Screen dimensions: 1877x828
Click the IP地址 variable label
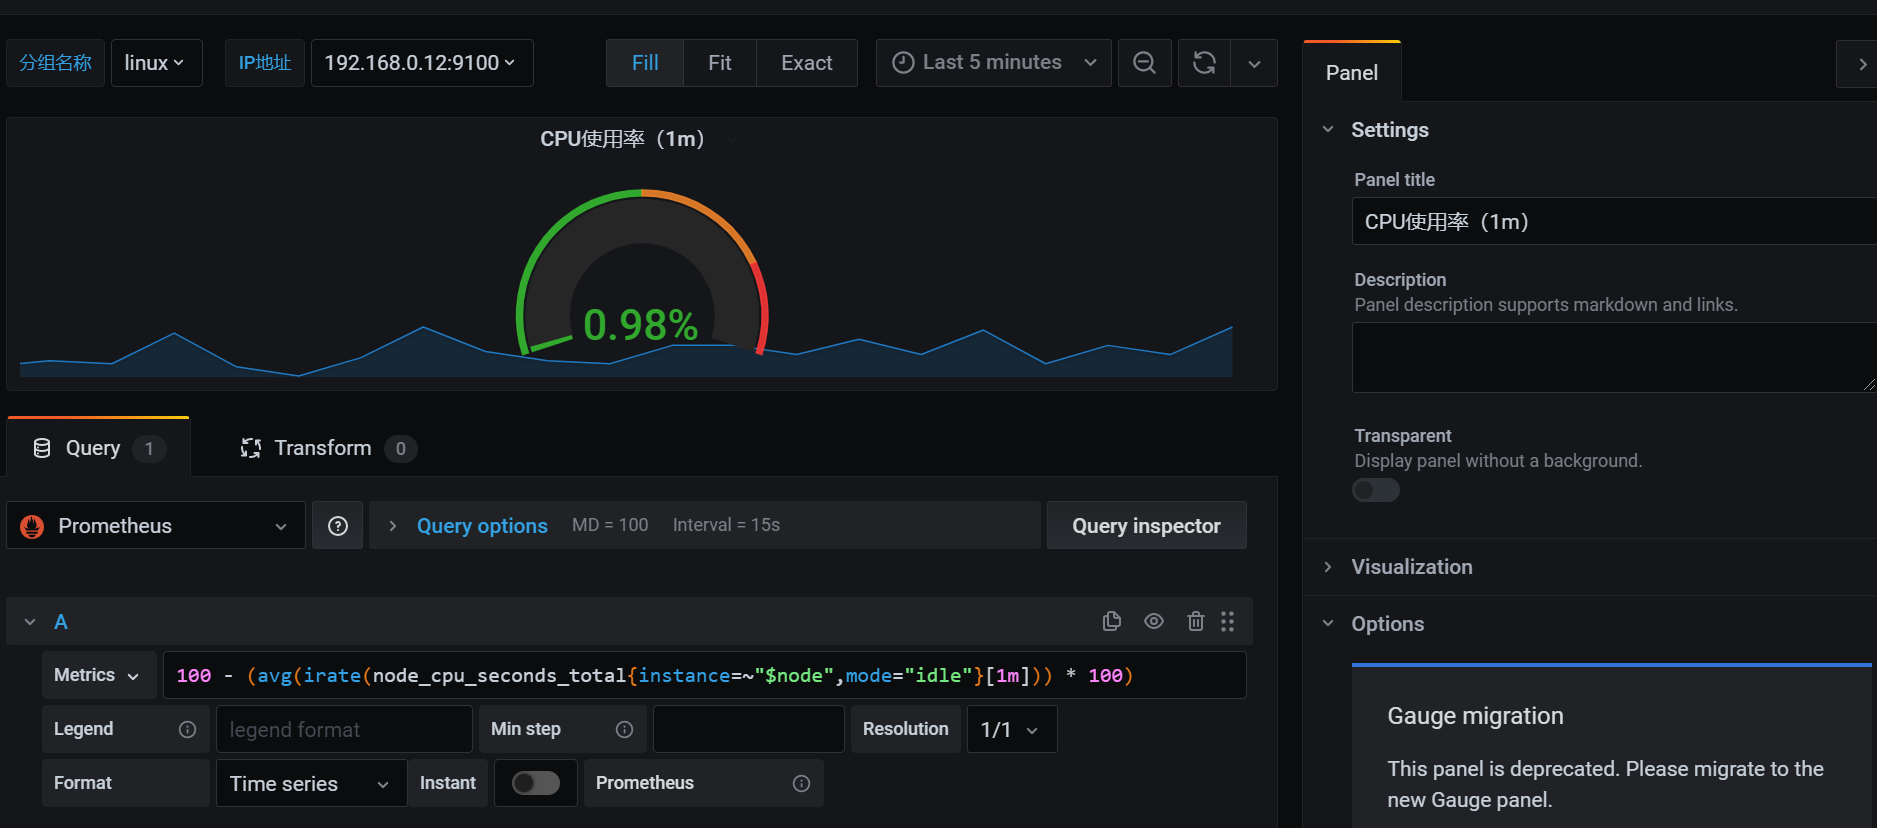[265, 63]
